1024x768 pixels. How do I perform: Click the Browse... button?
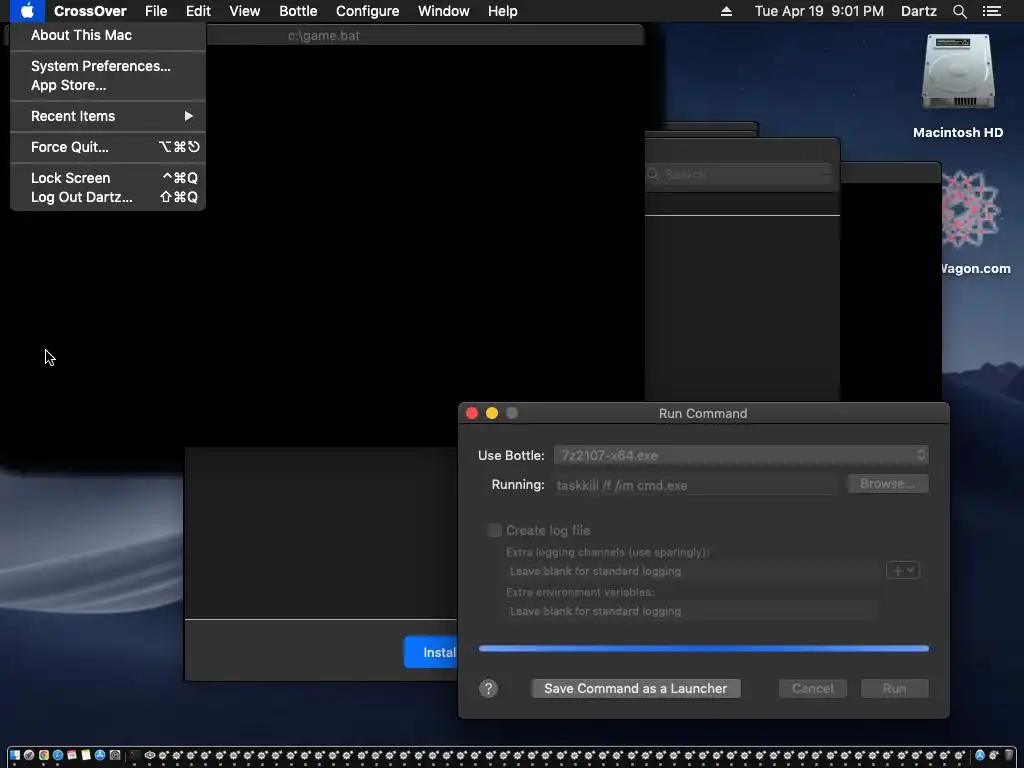click(888, 484)
